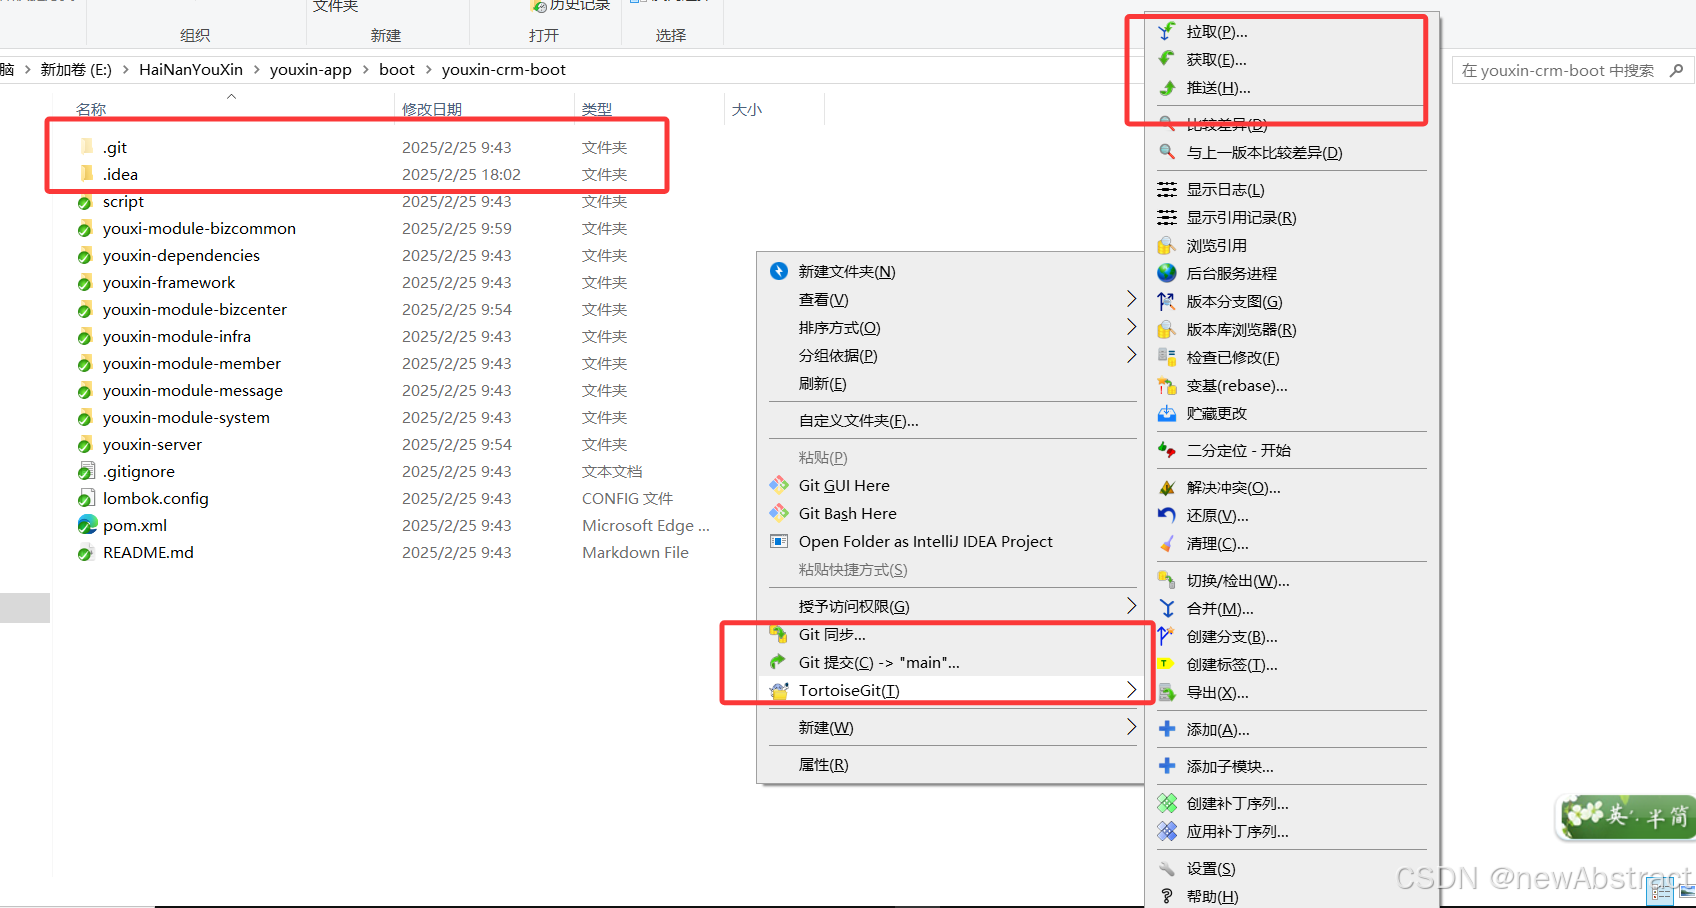Screen dimensions: 1696x908
Task: Click the youxin-app breadcrumb link
Action: 310,69
